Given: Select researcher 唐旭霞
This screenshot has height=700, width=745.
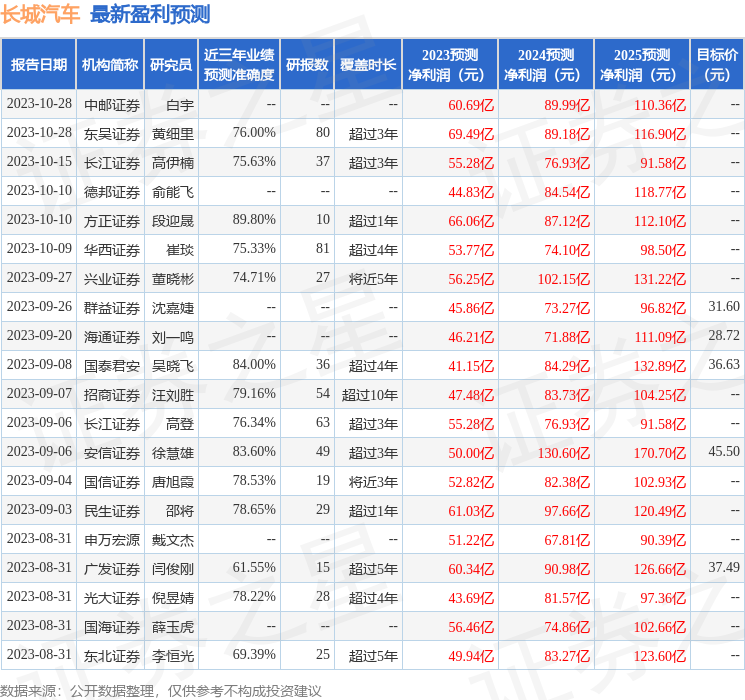Looking at the screenshot, I should click(x=173, y=482).
